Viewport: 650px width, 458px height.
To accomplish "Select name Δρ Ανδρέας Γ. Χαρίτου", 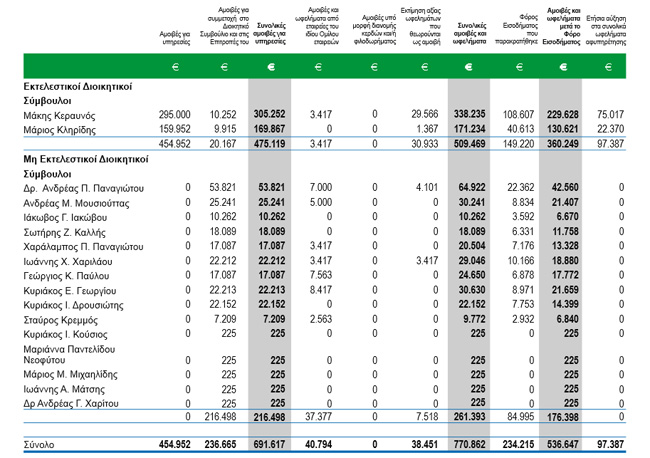I will coord(71,403).
